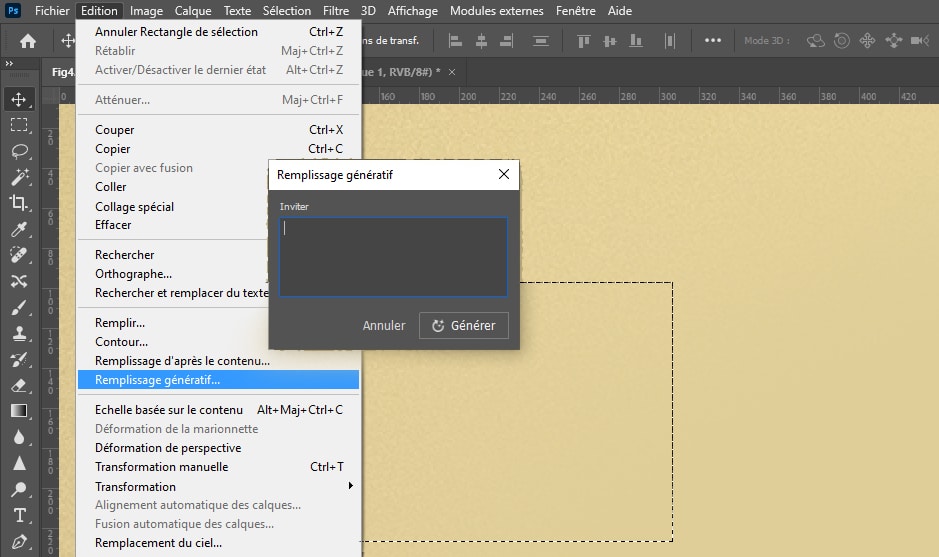Image resolution: width=939 pixels, height=557 pixels.
Task: Choose Remplissage génératif... menu entry
Action: [219, 380]
